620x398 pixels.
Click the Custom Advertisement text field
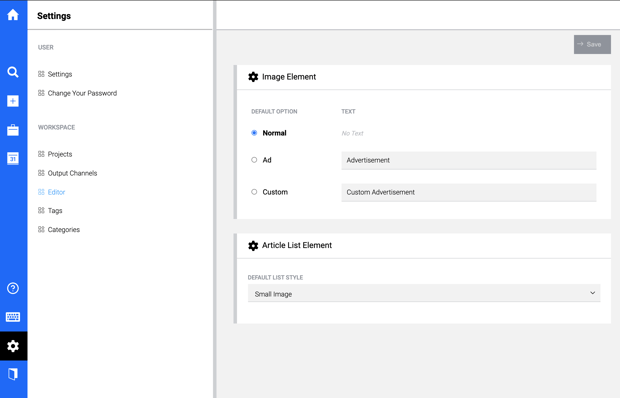tap(469, 192)
